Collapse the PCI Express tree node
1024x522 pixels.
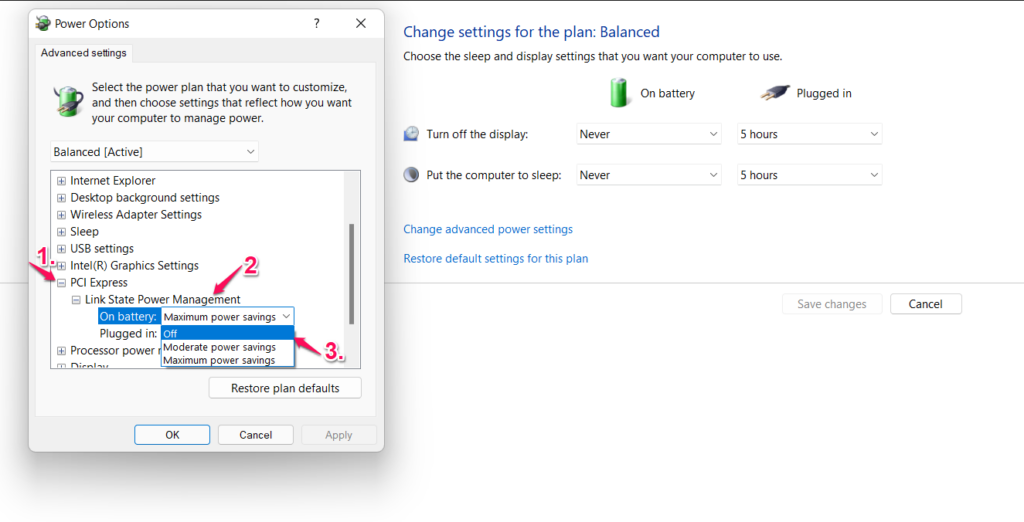[x=62, y=283]
